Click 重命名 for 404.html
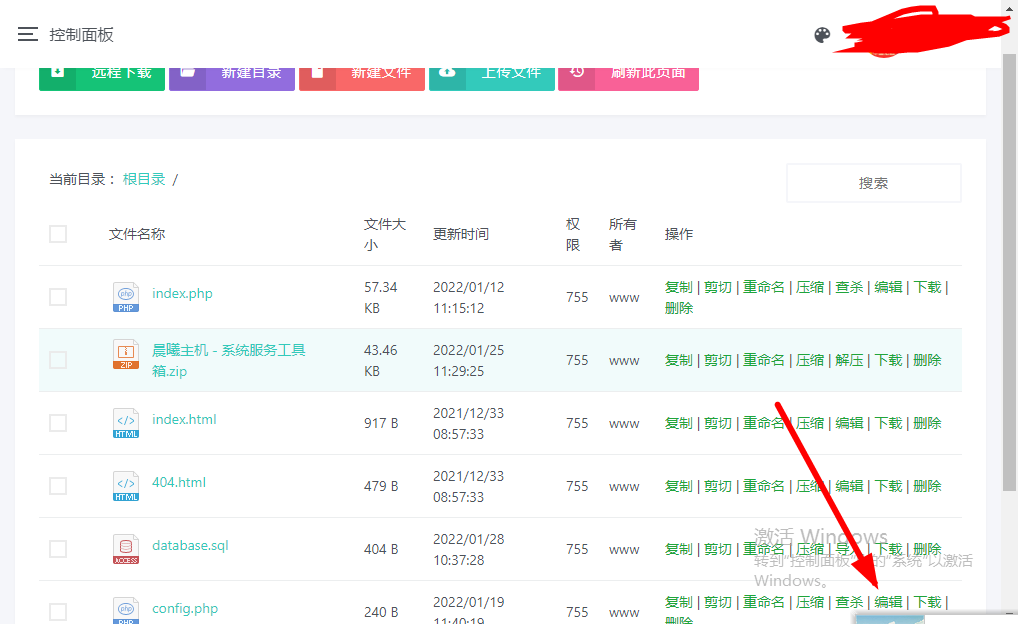The image size is (1018, 624). coord(764,486)
